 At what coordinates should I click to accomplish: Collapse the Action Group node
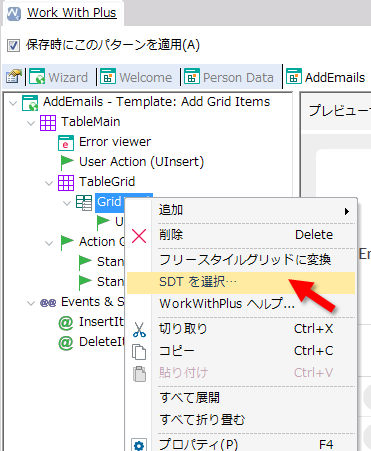click(49, 243)
